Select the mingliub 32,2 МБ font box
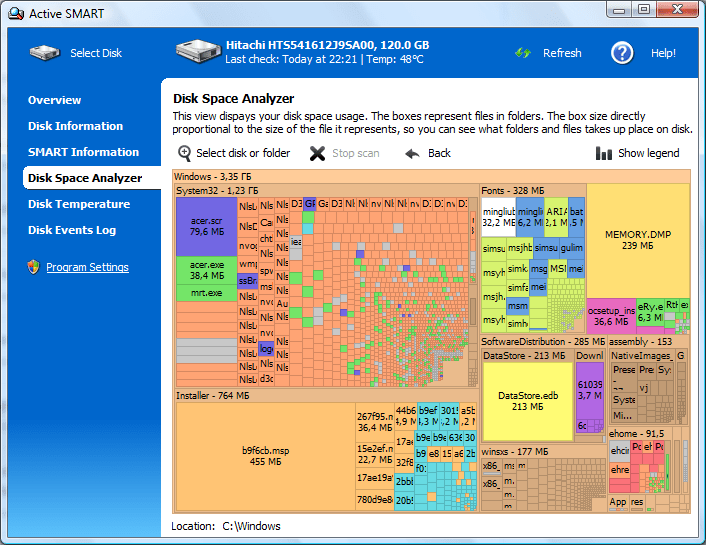Screen dimensions: 706x545 coord(498,217)
